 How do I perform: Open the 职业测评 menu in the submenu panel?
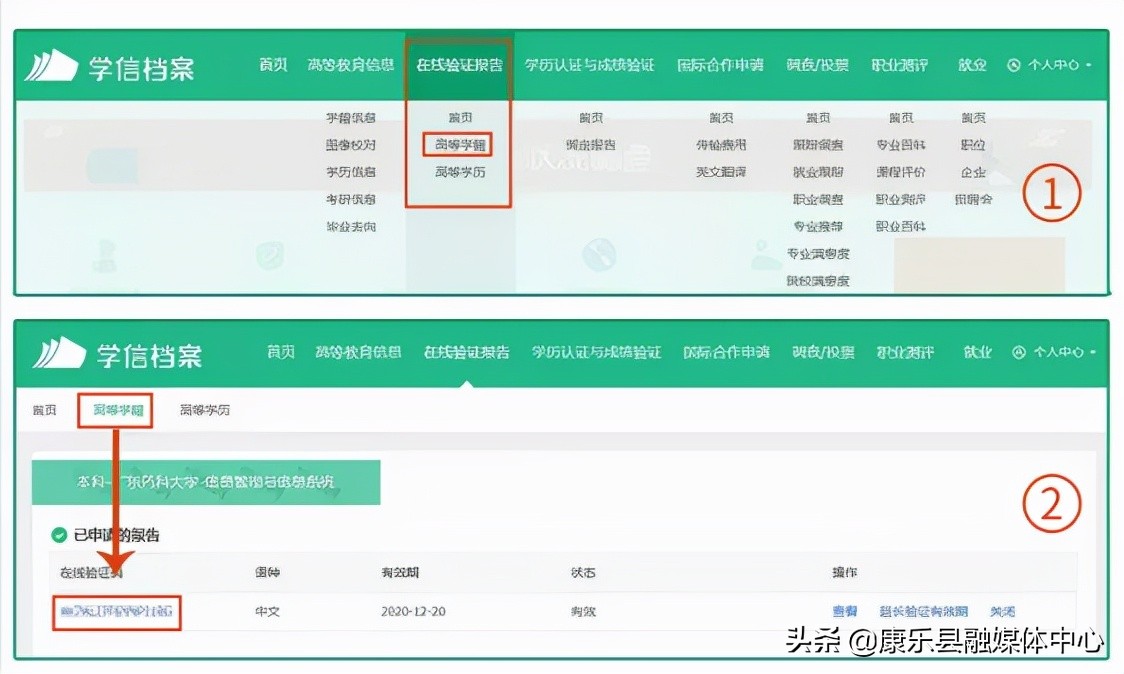click(x=900, y=65)
